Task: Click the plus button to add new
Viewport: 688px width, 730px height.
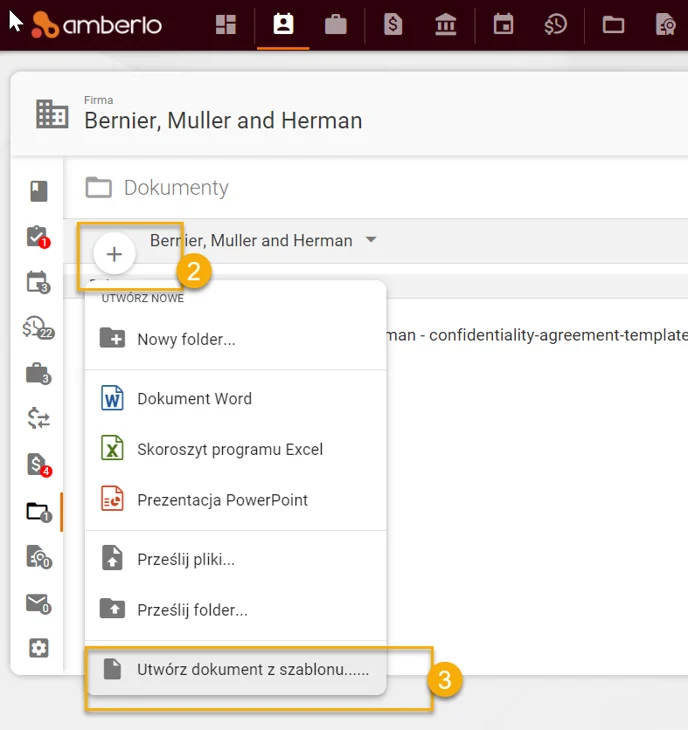Action: (x=114, y=254)
